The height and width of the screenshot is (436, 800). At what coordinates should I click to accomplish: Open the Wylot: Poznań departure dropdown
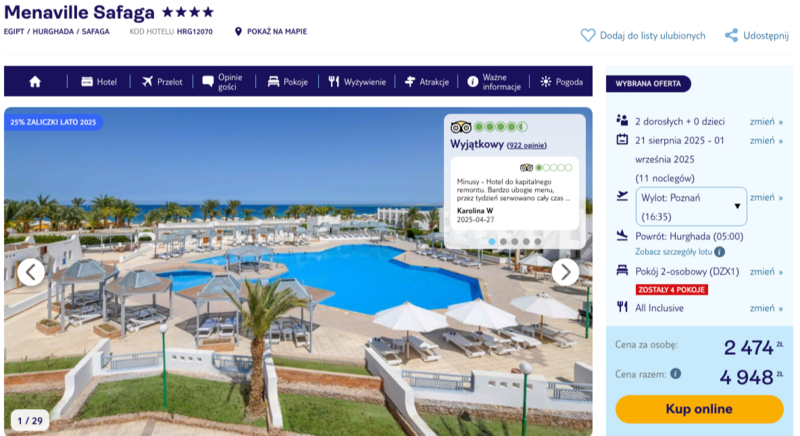(x=691, y=207)
